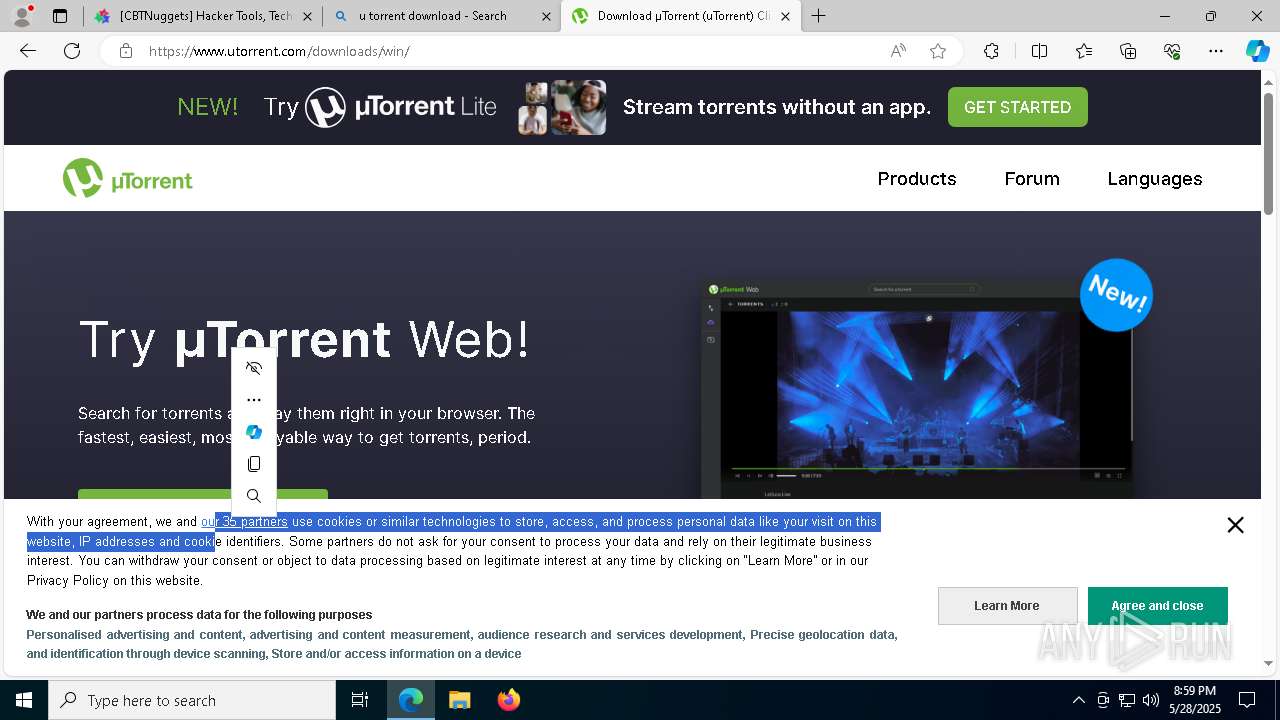Screen dimensions: 1280x720
Task: Click the Try µTorrent Web! heading
Action: coord(304,340)
